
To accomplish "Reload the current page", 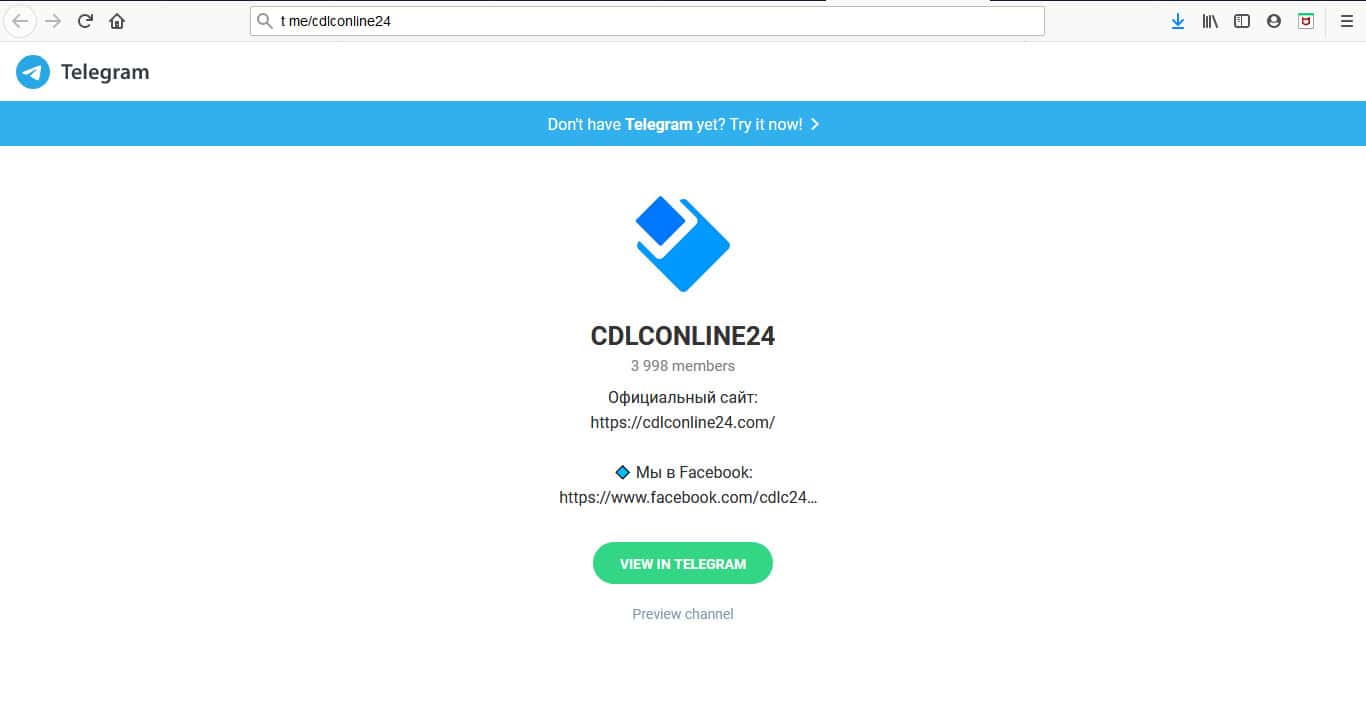I will [x=85, y=21].
